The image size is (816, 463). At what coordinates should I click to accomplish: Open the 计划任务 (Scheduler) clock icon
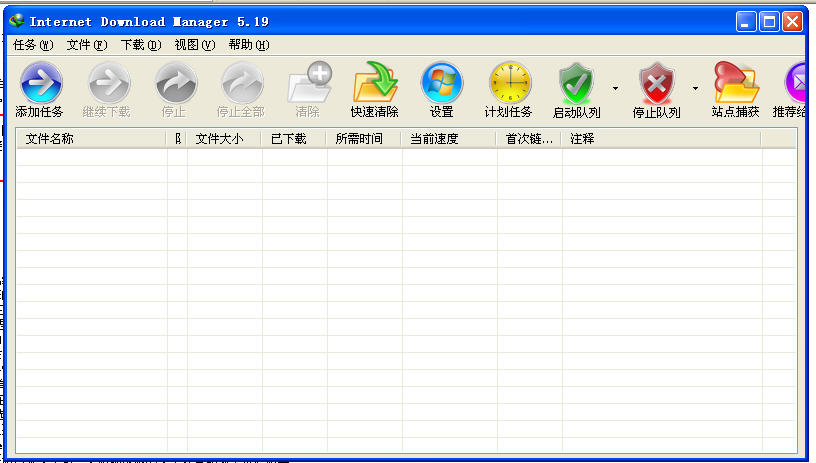(x=509, y=83)
